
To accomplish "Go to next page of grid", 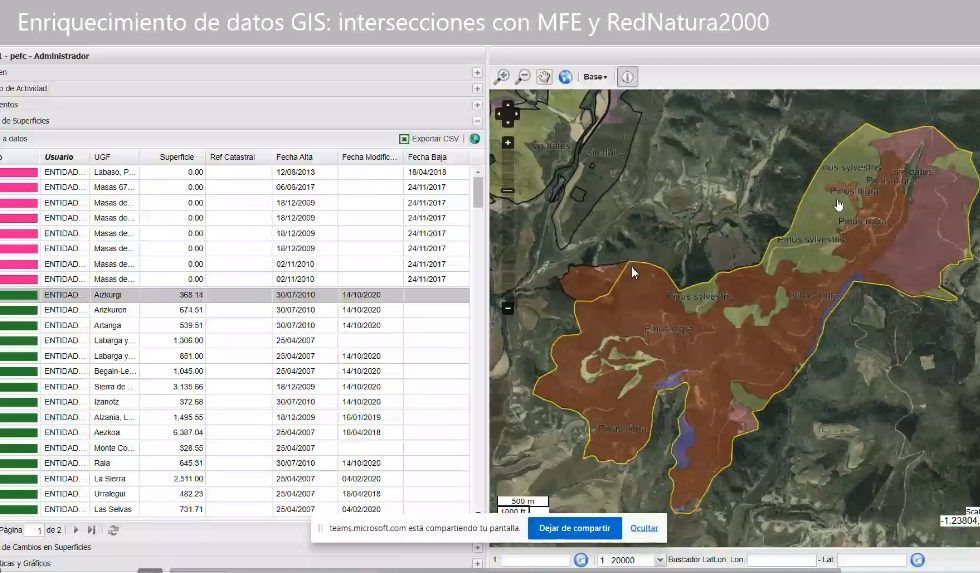I will click(76, 530).
